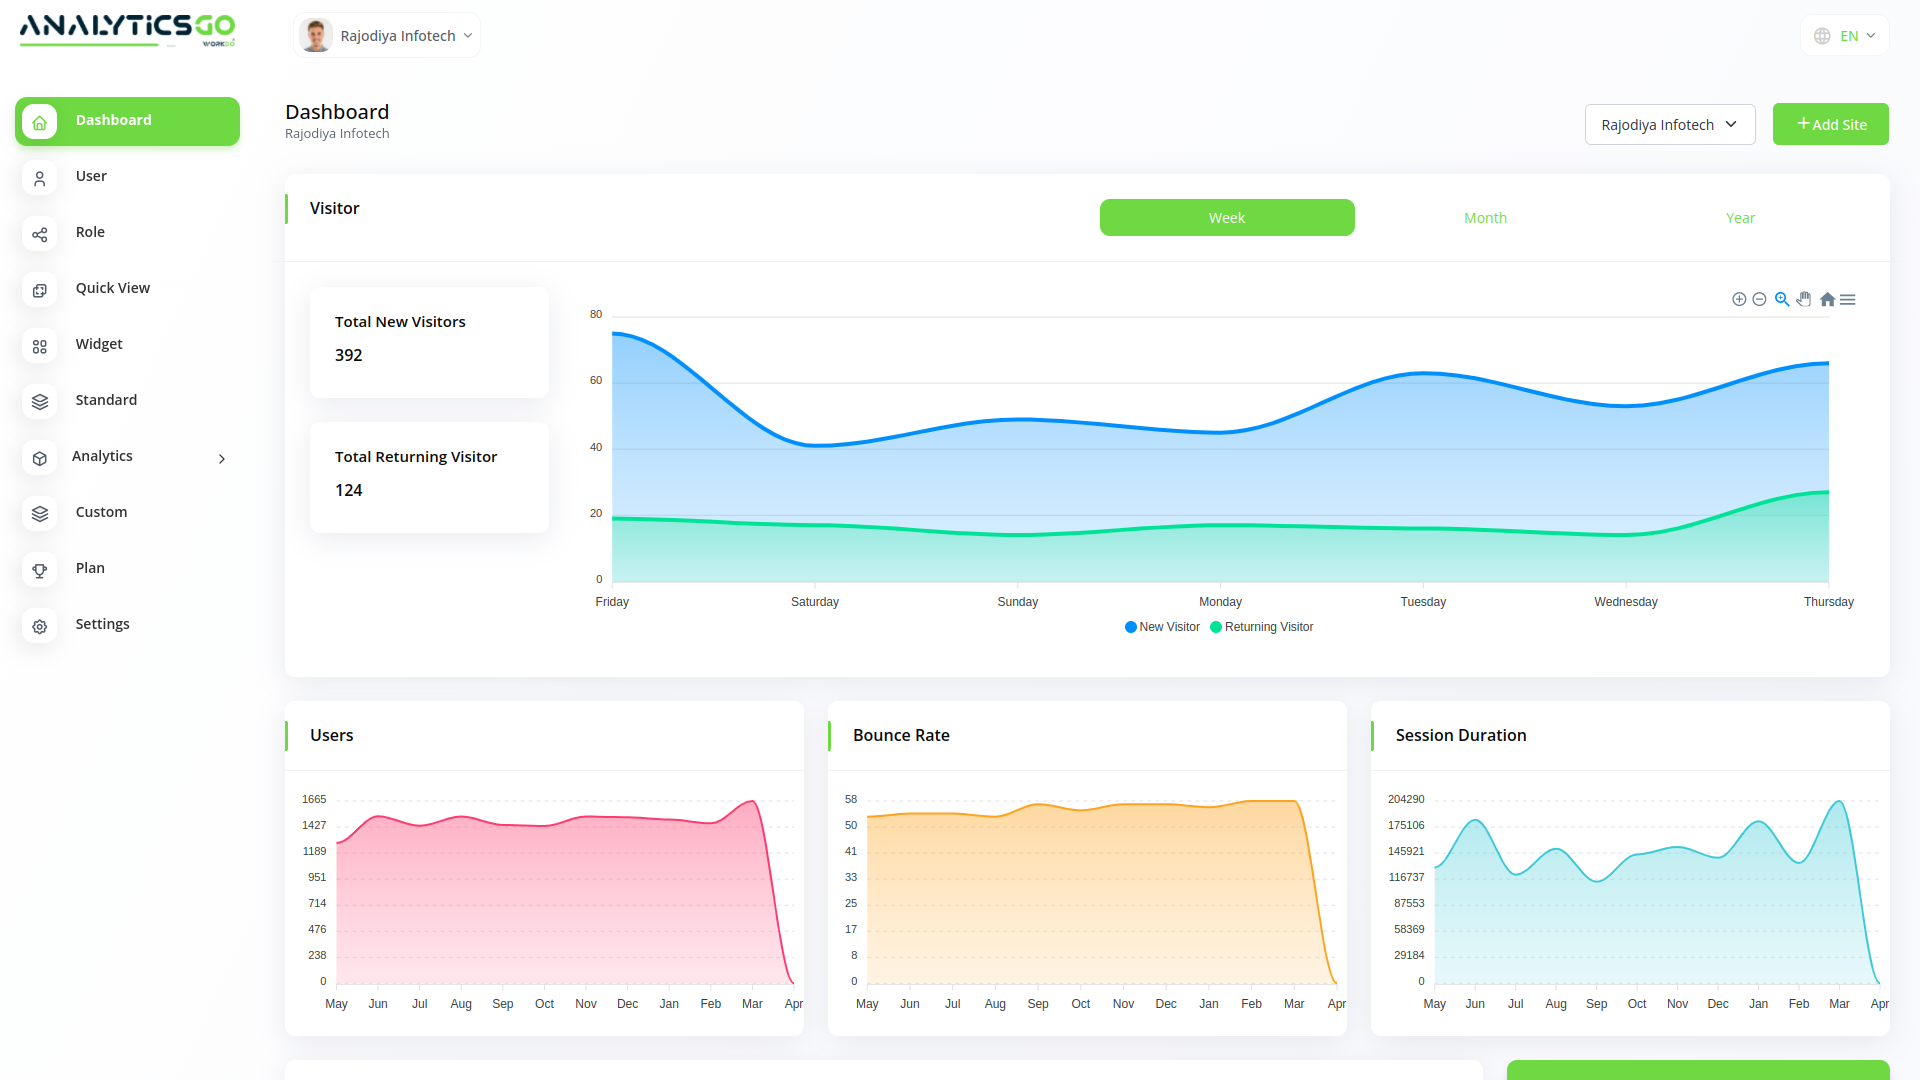
Task: Click the AnalyticsGo logo
Action: coord(127,28)
